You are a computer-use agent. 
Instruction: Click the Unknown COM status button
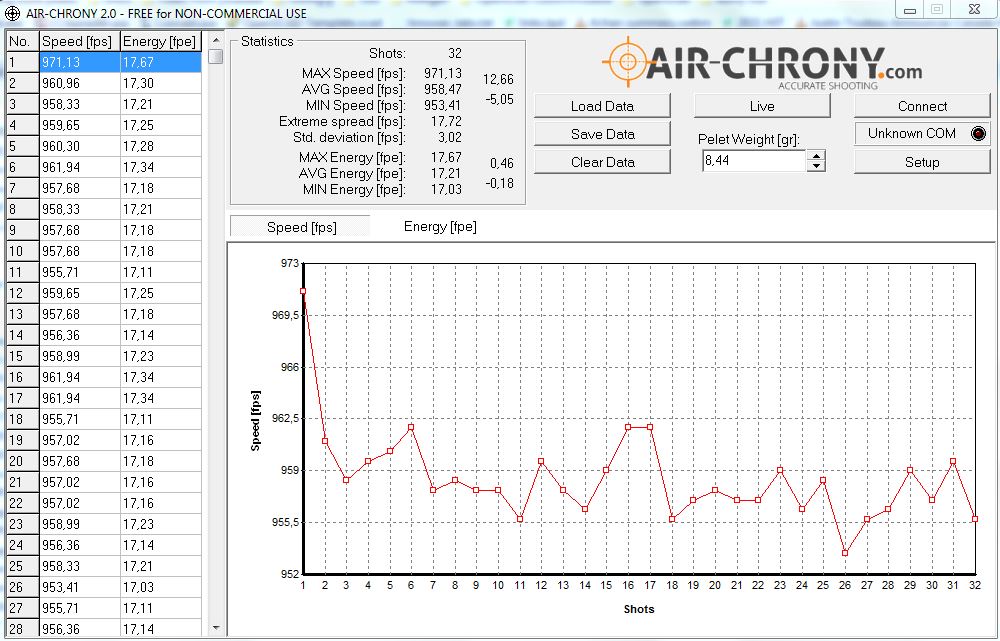point(922,134)
